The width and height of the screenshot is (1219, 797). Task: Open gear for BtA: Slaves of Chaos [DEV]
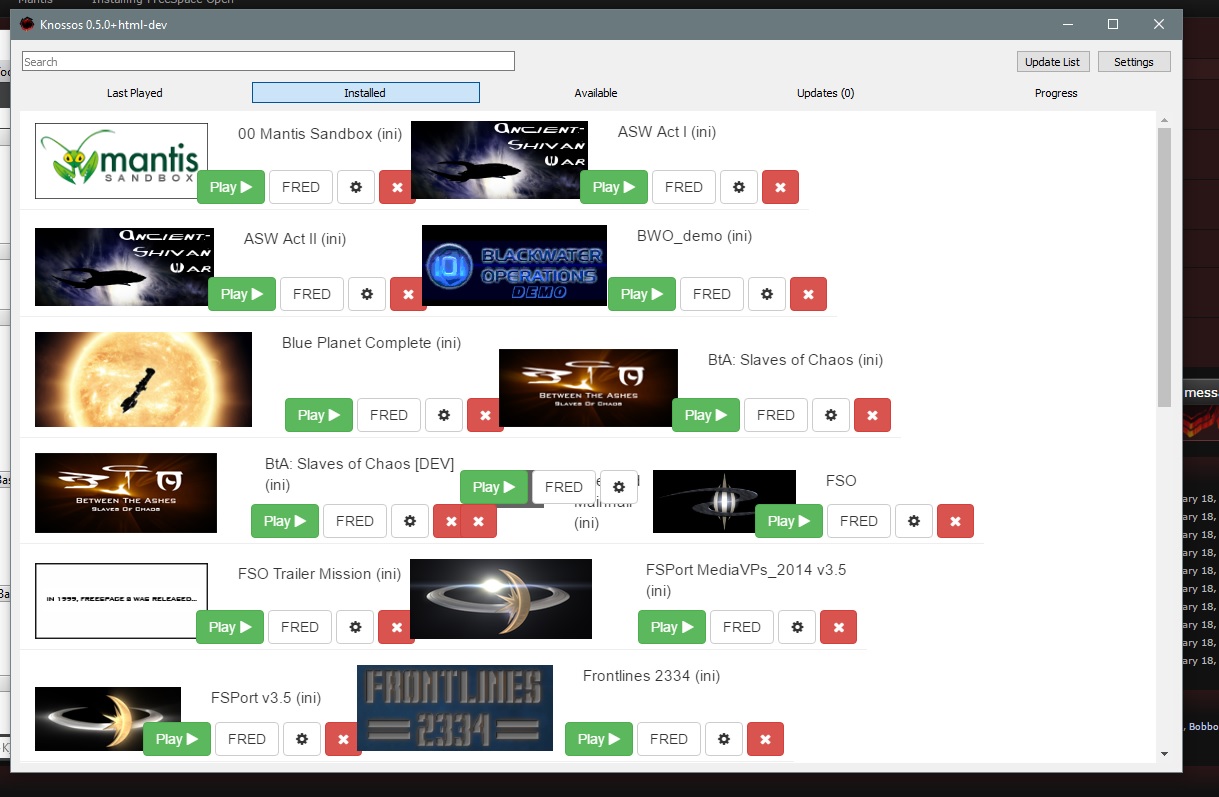pyautogui.click(x=410, y=521)
